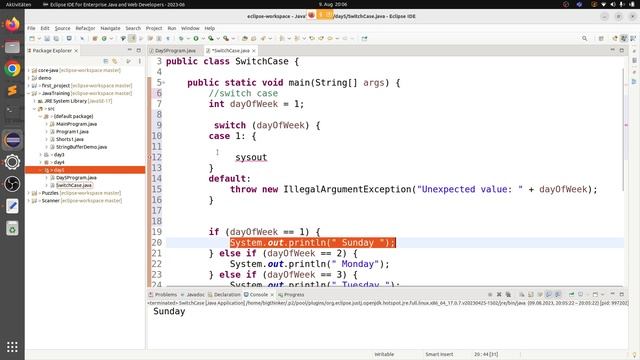Image resolution: width=640 pixels, height=360 pixels.
Task: Switch to the Declaration tab
Action: click(x=224, y=294)
